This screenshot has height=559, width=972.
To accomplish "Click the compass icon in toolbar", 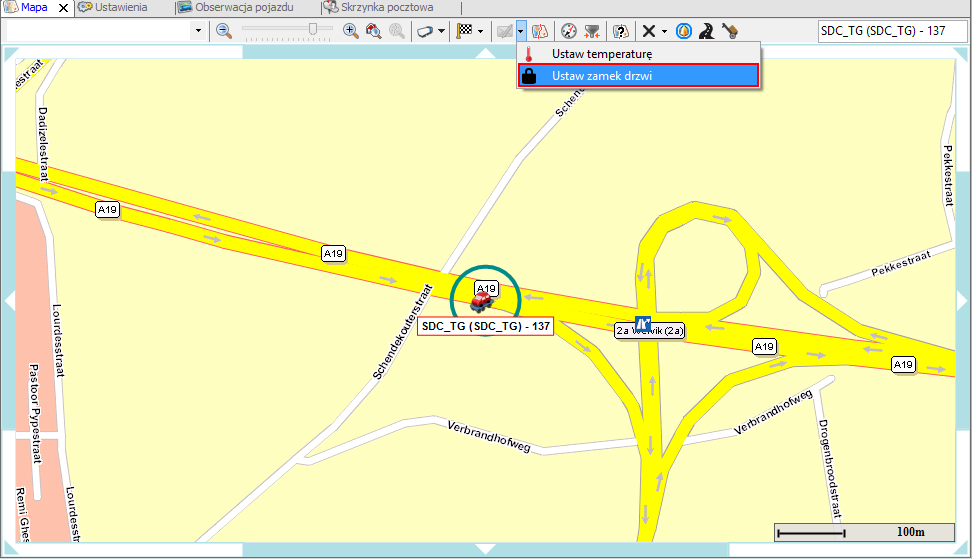I will (569, 31).
